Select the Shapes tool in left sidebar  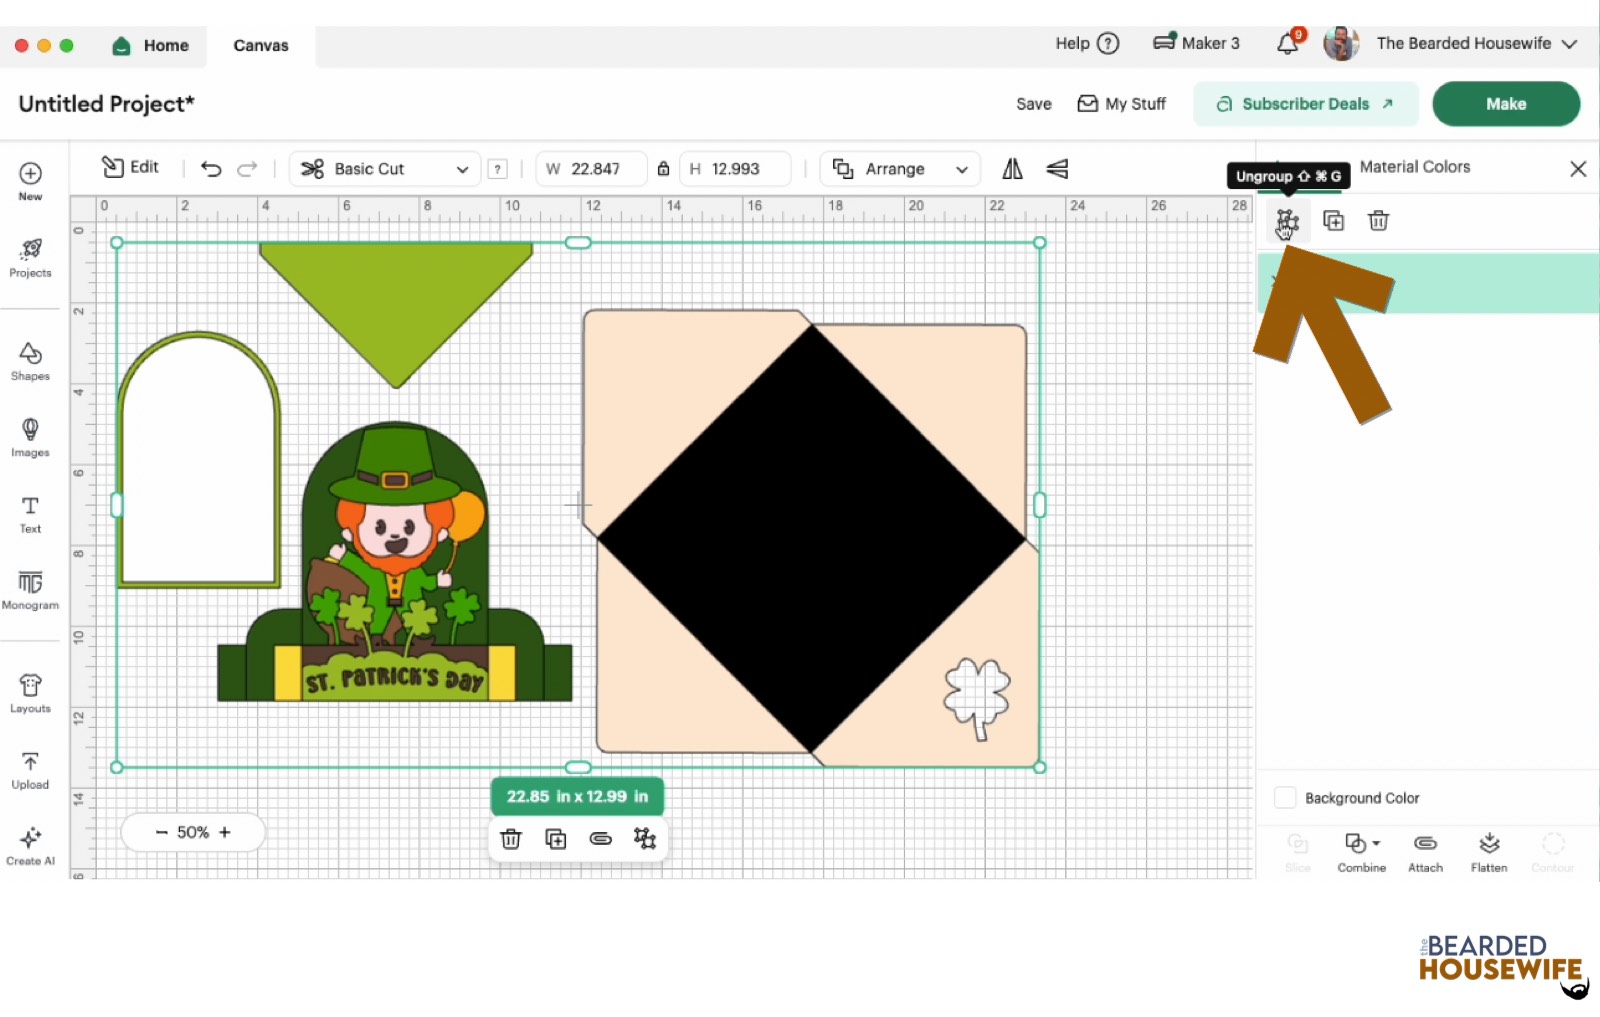click(30, 360)
